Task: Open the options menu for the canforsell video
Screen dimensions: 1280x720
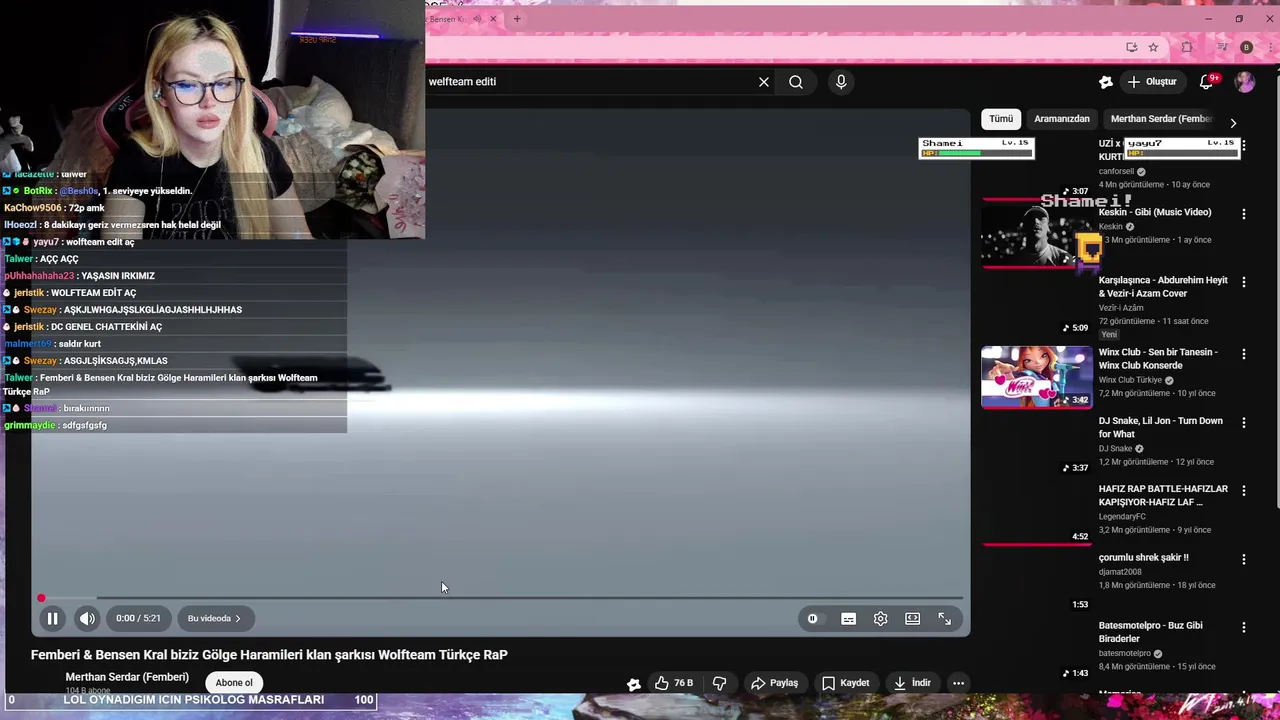Action: (x=1244, y=146)
